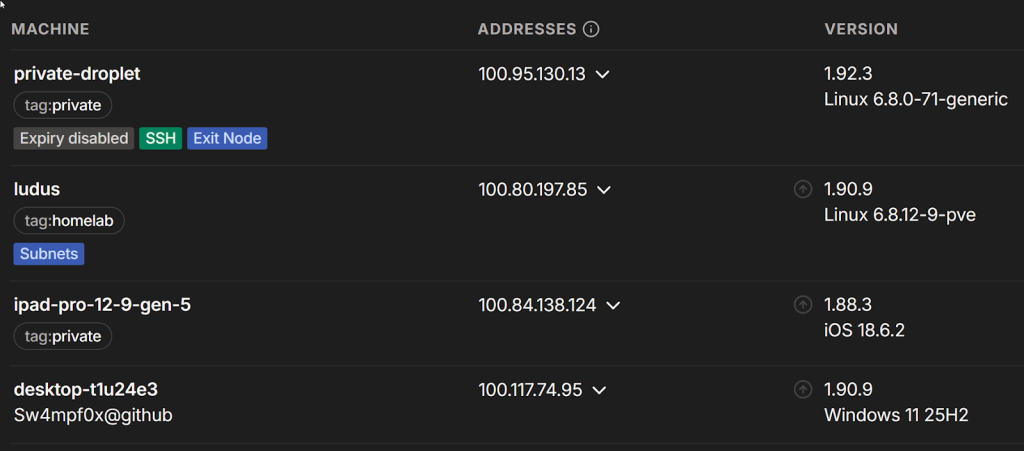
Task: Open address dropdown for 100.117.74.95
Action: coord(599,389)
